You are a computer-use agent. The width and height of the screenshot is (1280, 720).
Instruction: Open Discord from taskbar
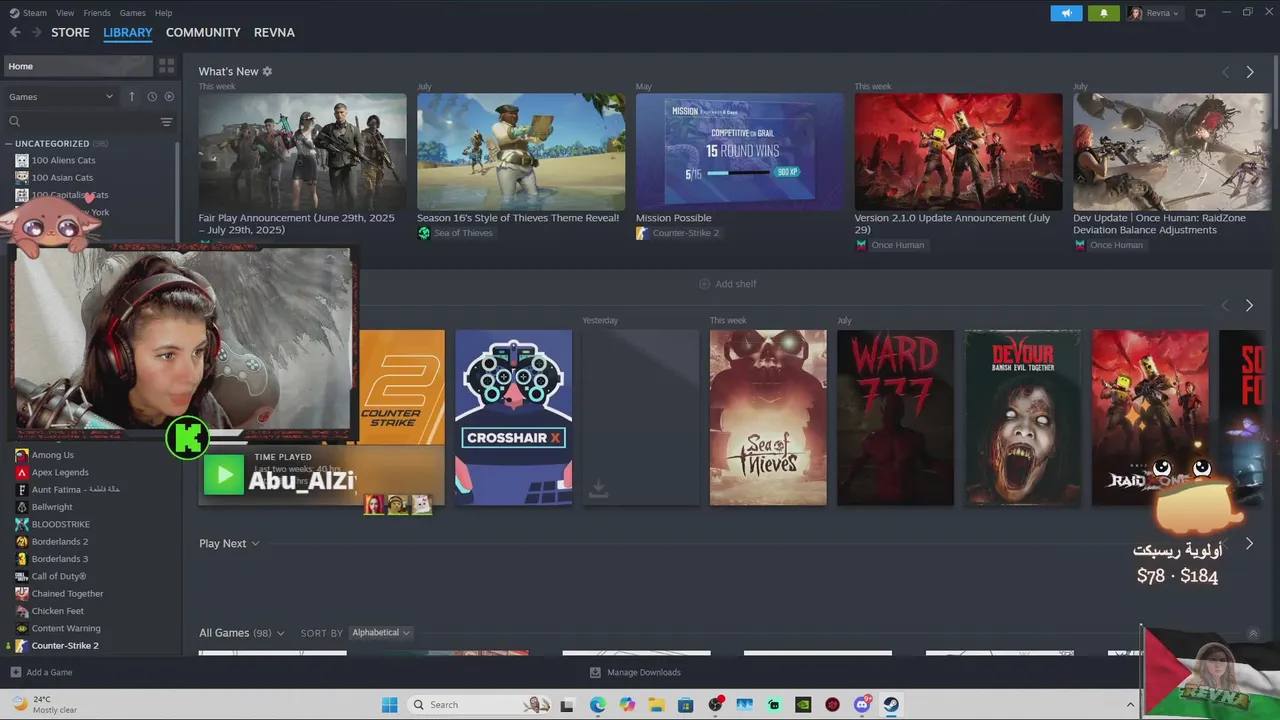point(862,705)
